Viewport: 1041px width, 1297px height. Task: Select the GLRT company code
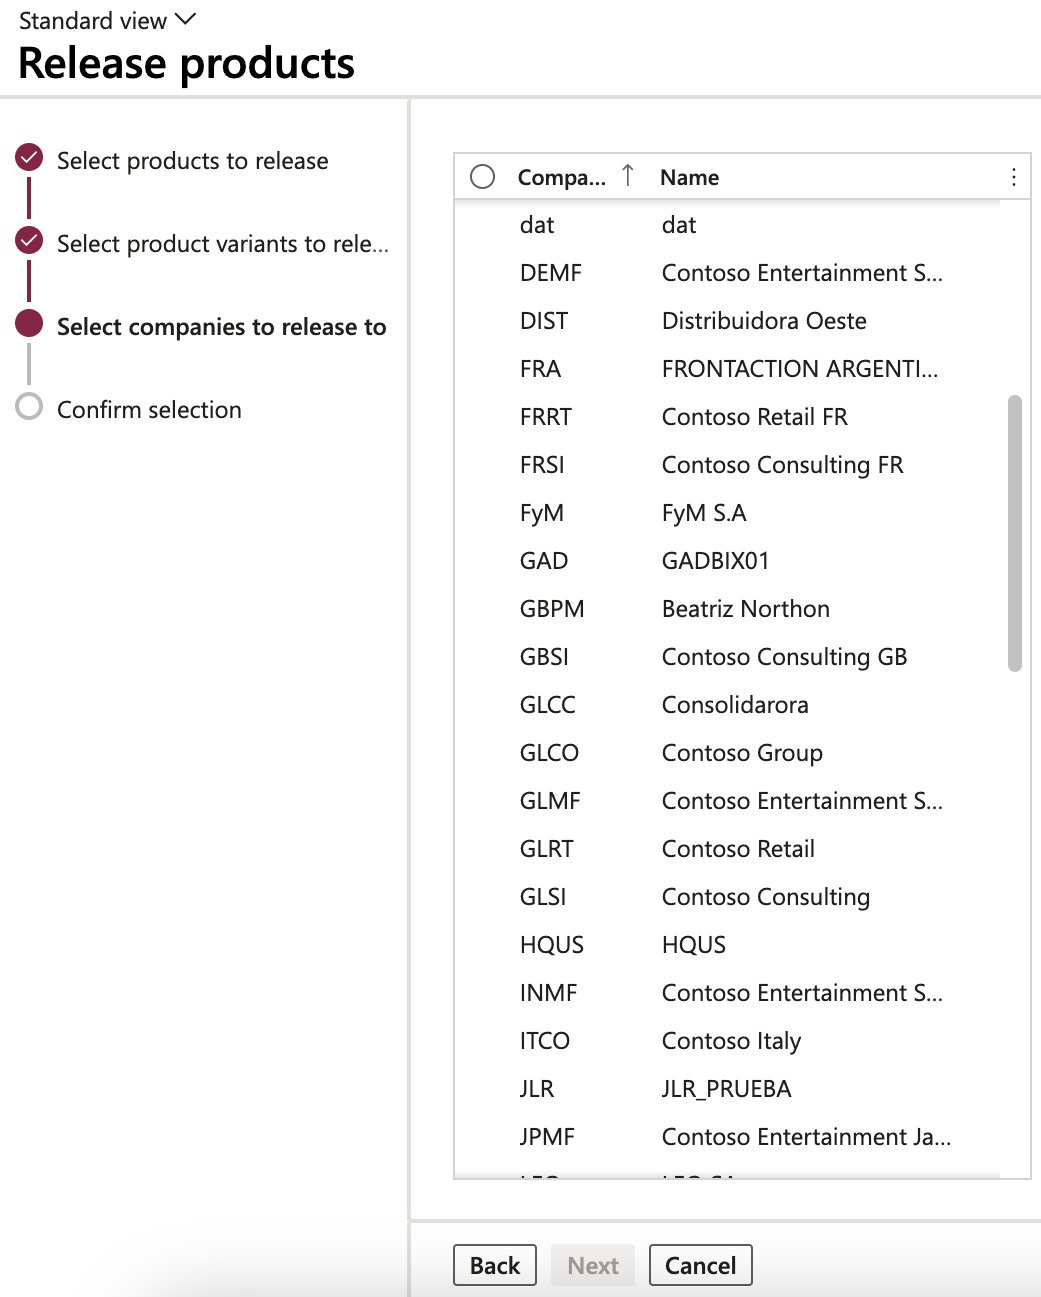tap(546, 849)
